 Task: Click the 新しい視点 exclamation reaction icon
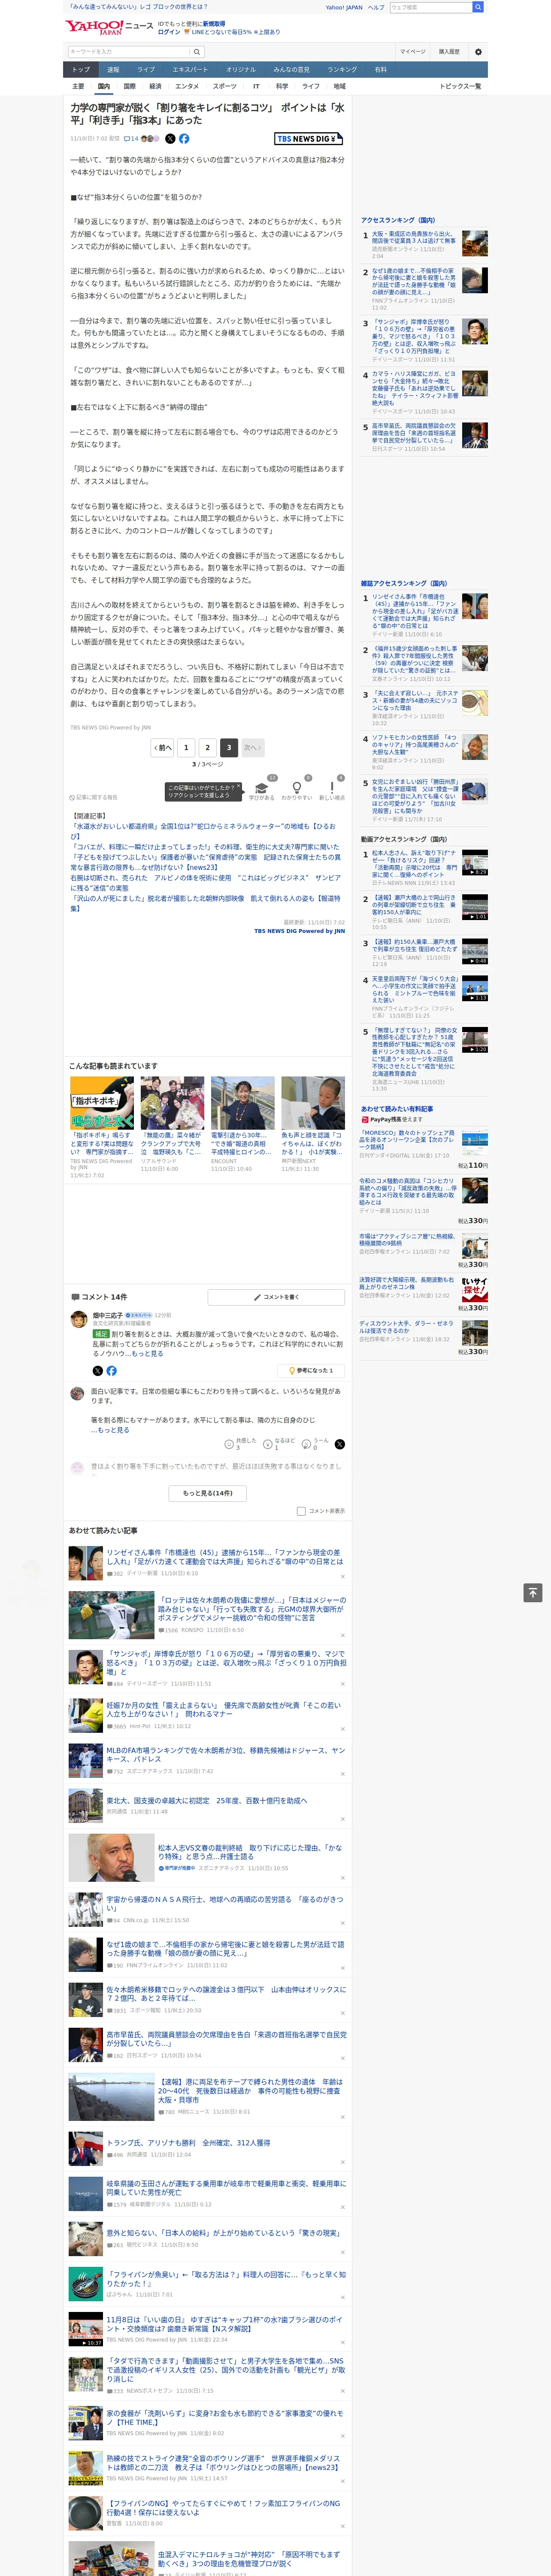(x=332, y=787)
